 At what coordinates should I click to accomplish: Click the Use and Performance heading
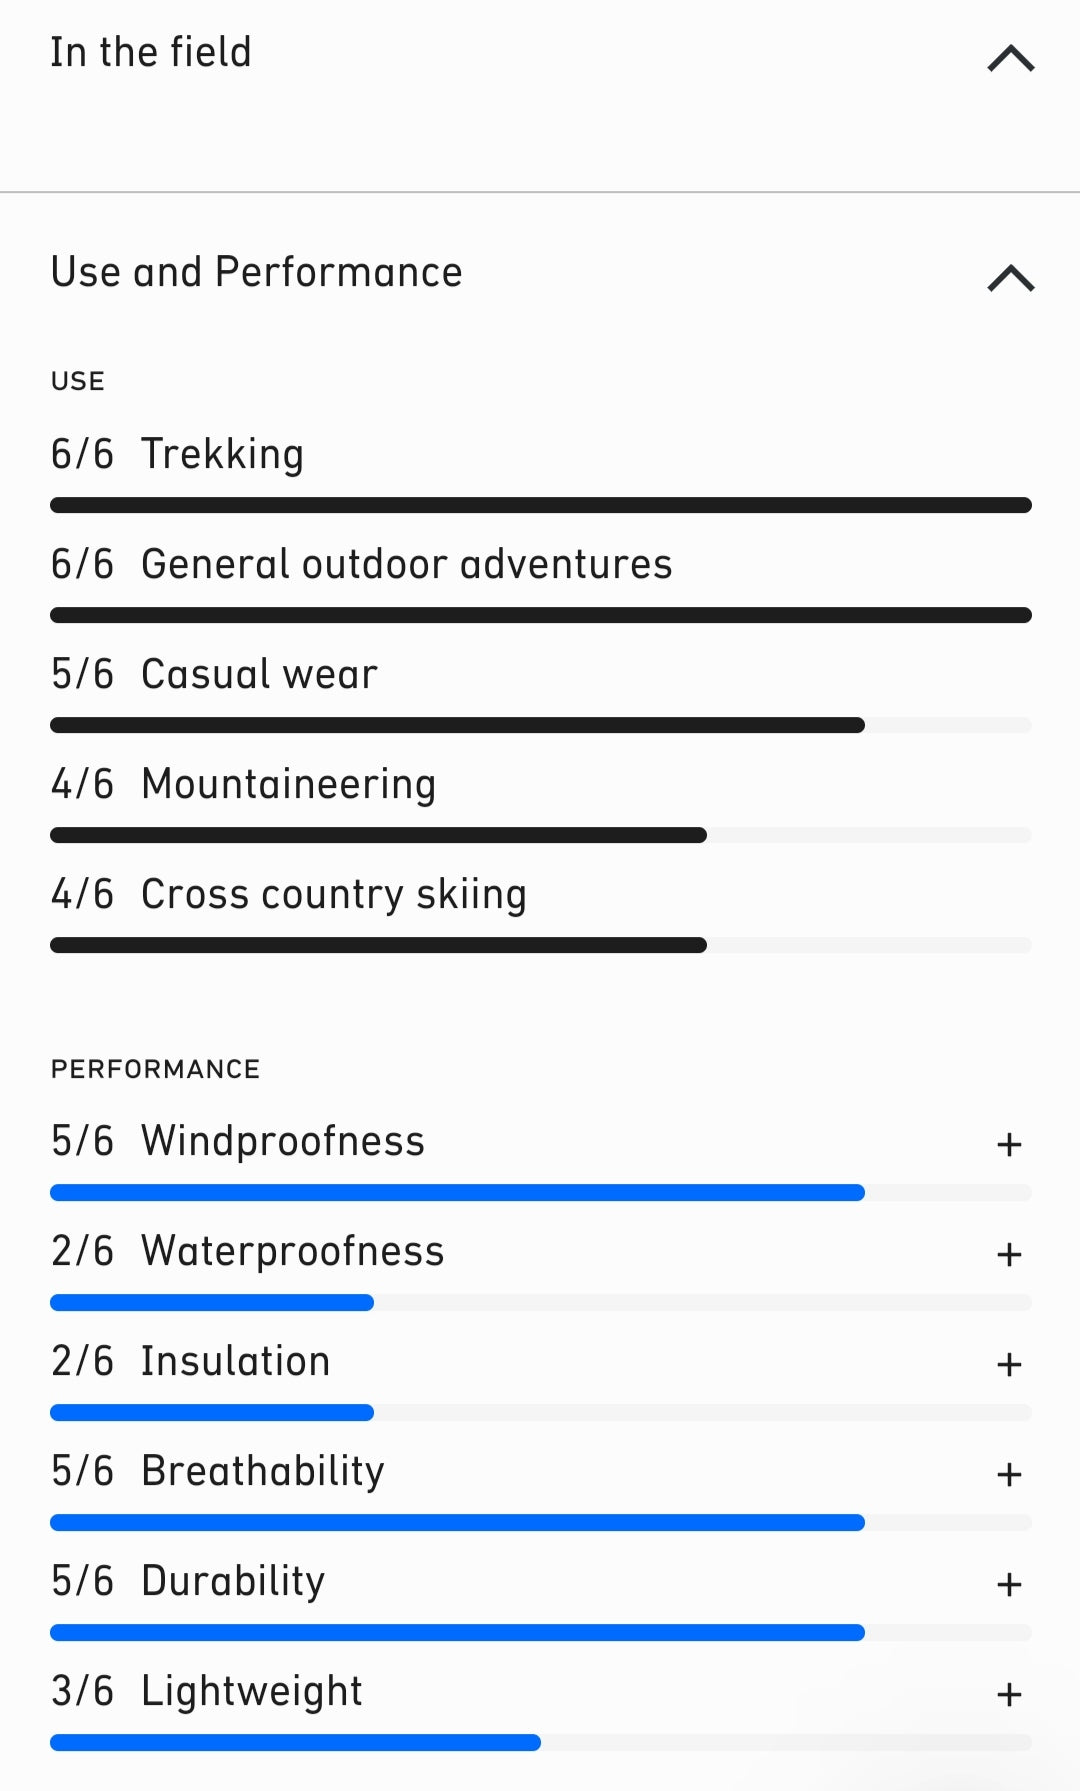pyautogui.click(x=257, y=272)
